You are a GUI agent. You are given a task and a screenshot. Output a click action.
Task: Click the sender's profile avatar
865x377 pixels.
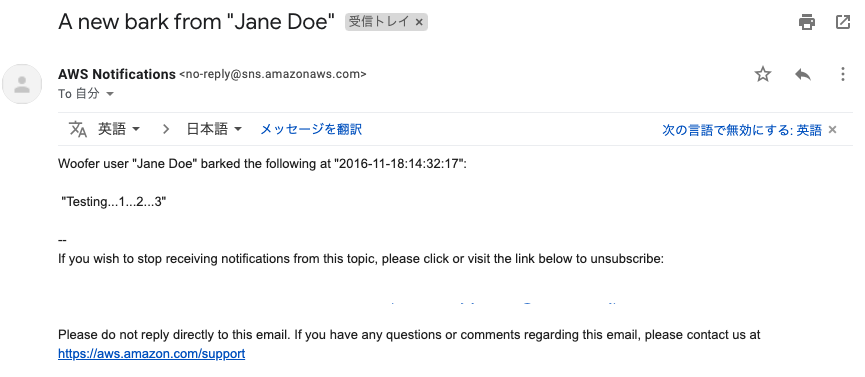coord(22,84)
